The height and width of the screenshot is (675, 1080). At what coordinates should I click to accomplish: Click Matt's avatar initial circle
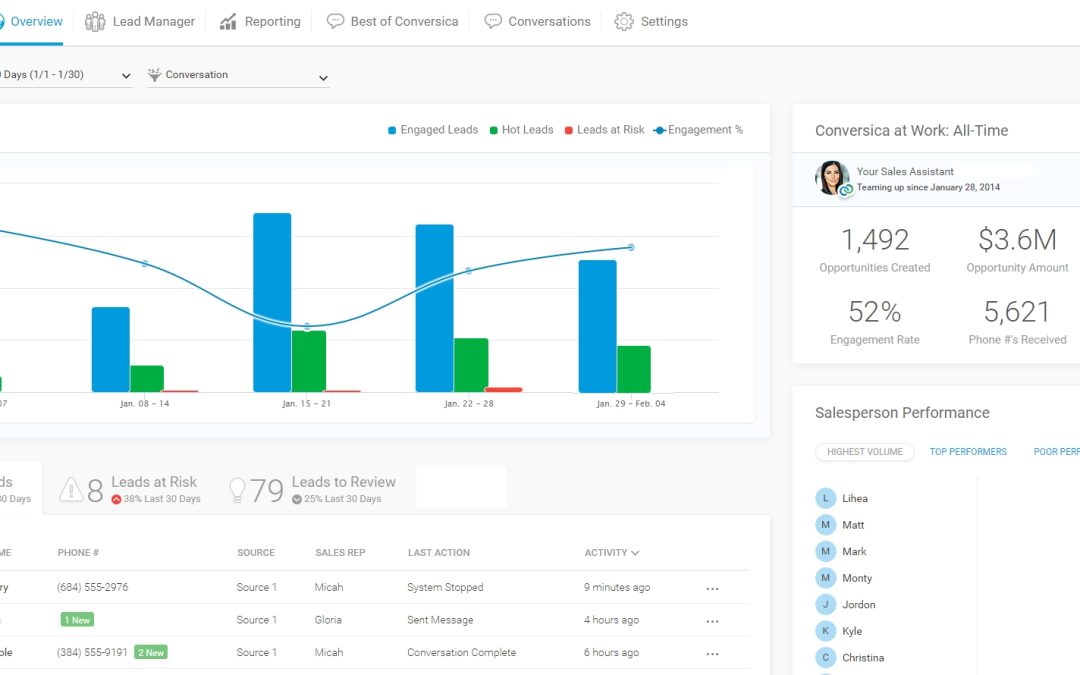pyautogui.click(x=825, y=525)
